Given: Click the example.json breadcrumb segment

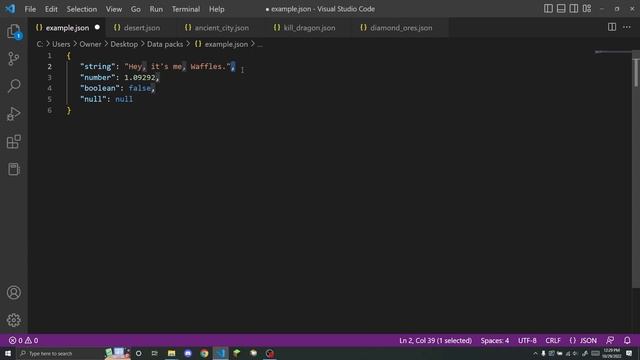Looking at the screenshot, I should pos(226,44).
